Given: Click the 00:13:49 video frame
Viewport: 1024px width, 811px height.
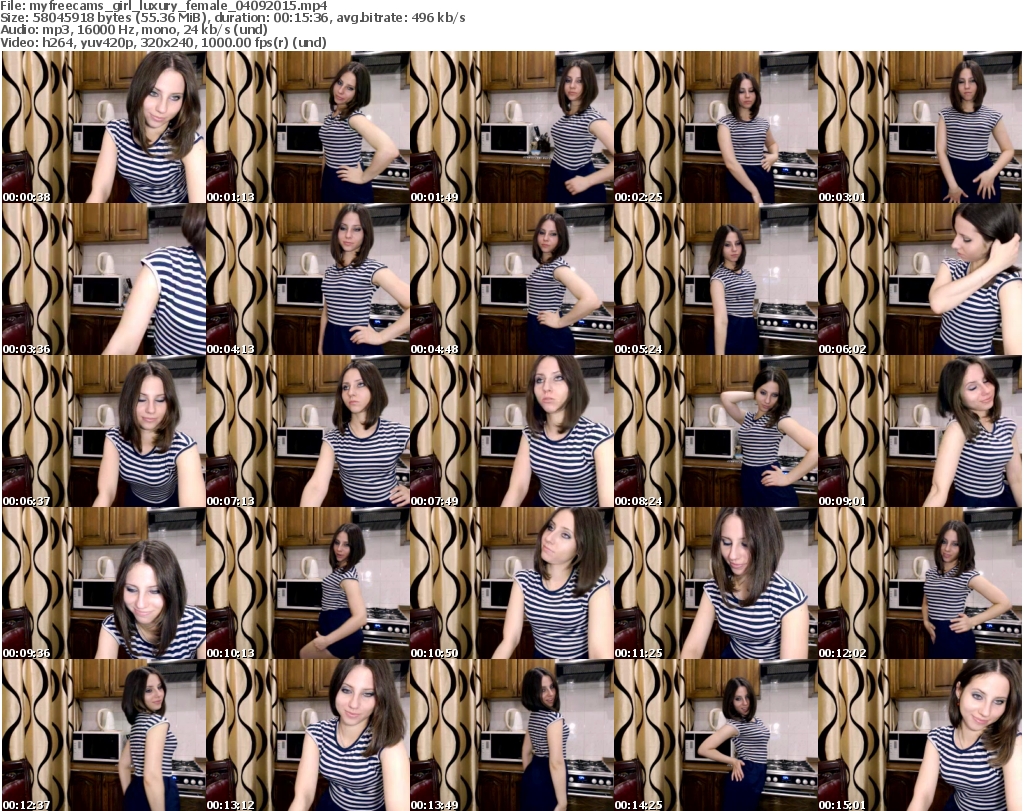Looking at the screenshot, I should tap(511, 735).
